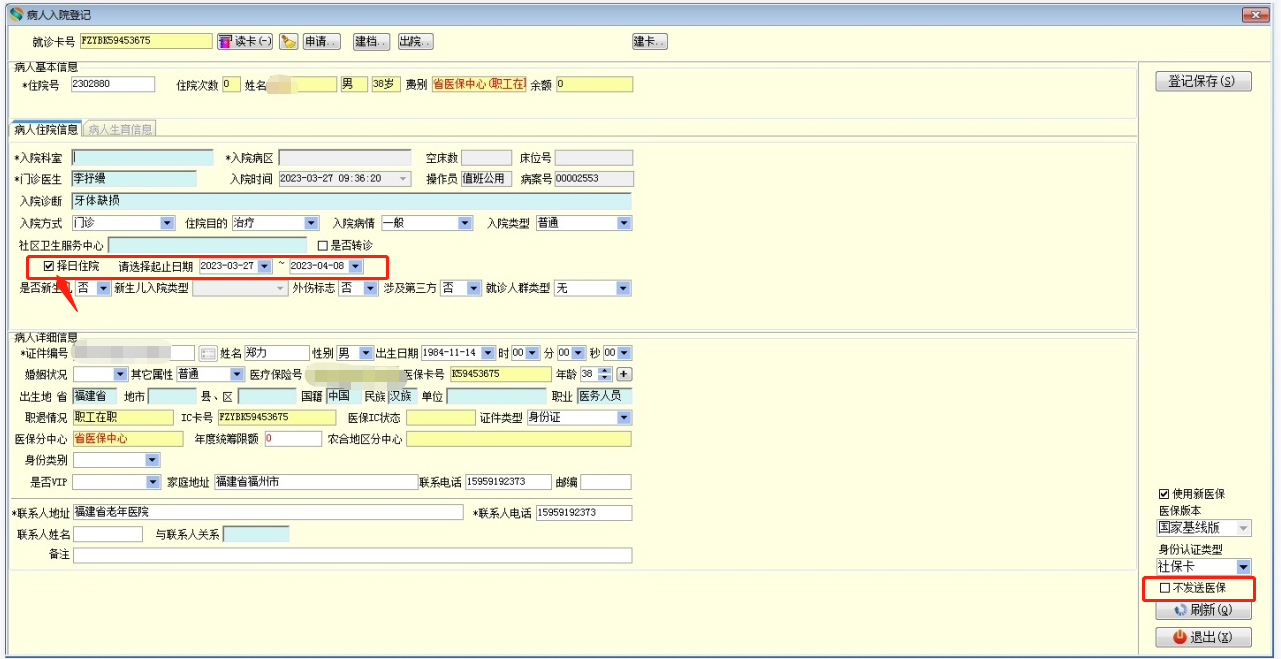Open the birth hour 时 dropdown

click(532, 353)
